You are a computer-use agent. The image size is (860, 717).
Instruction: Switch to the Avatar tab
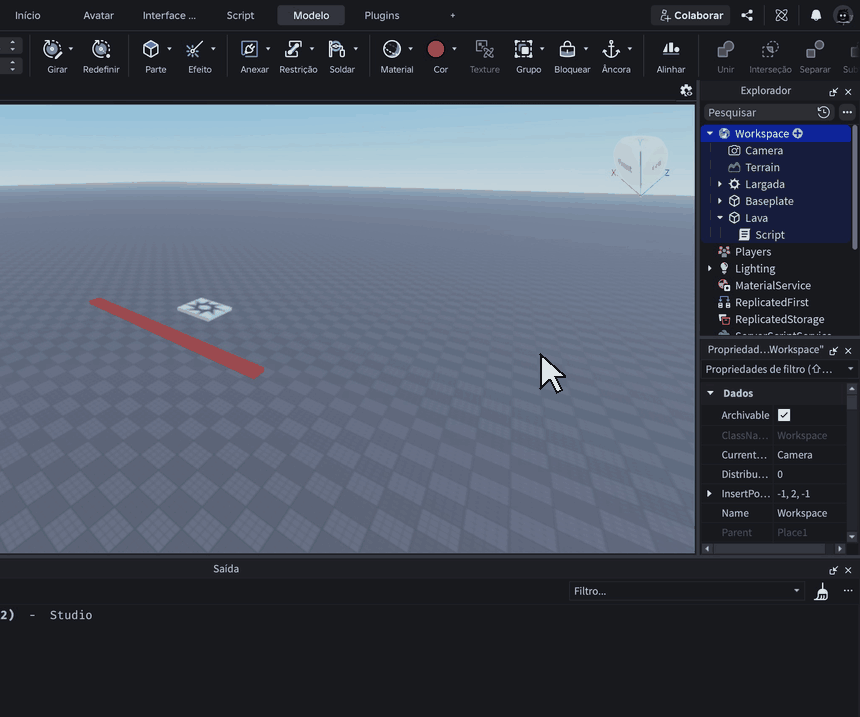tap(99, 15)
